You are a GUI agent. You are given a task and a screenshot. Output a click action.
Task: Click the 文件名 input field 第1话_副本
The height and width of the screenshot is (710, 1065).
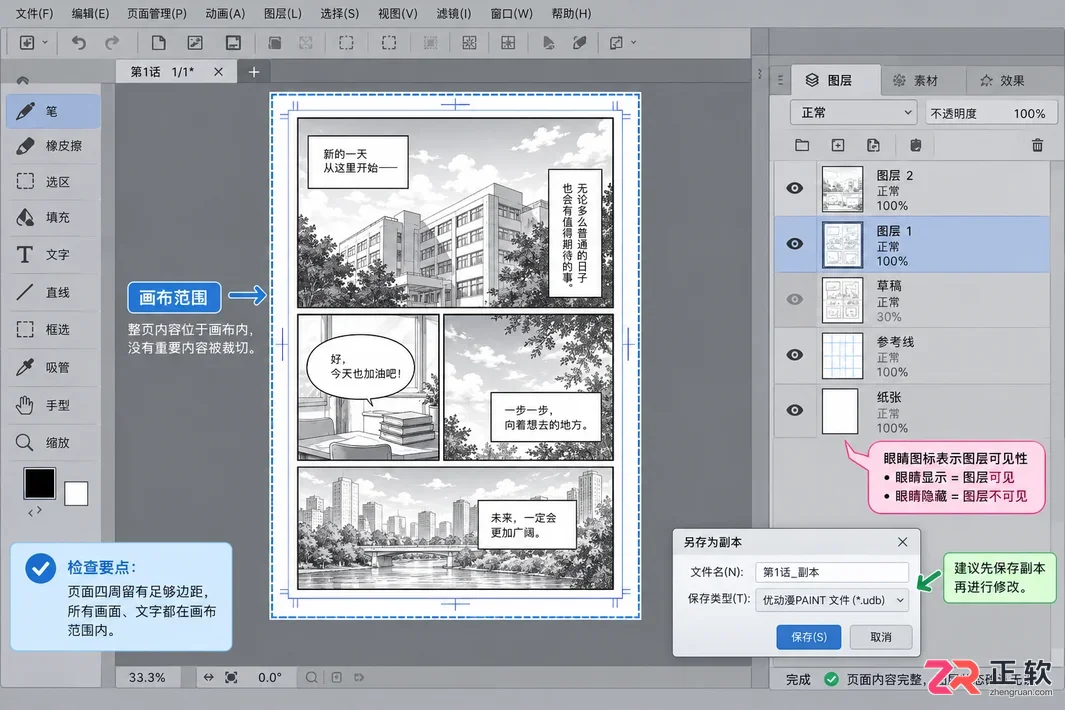pyautogui.click(x=832, y=572)
